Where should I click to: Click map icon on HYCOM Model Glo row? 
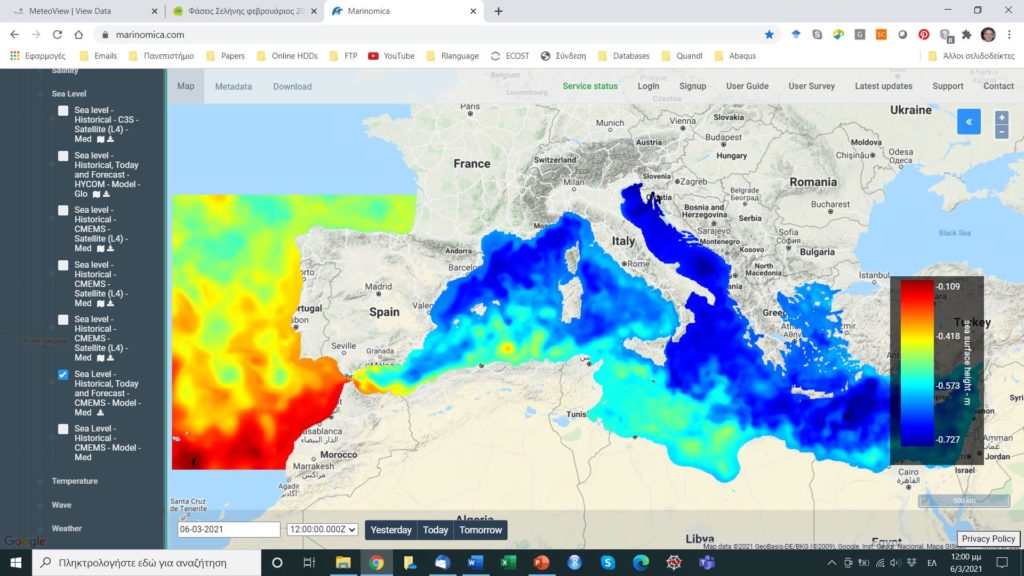tap(96, 194)
